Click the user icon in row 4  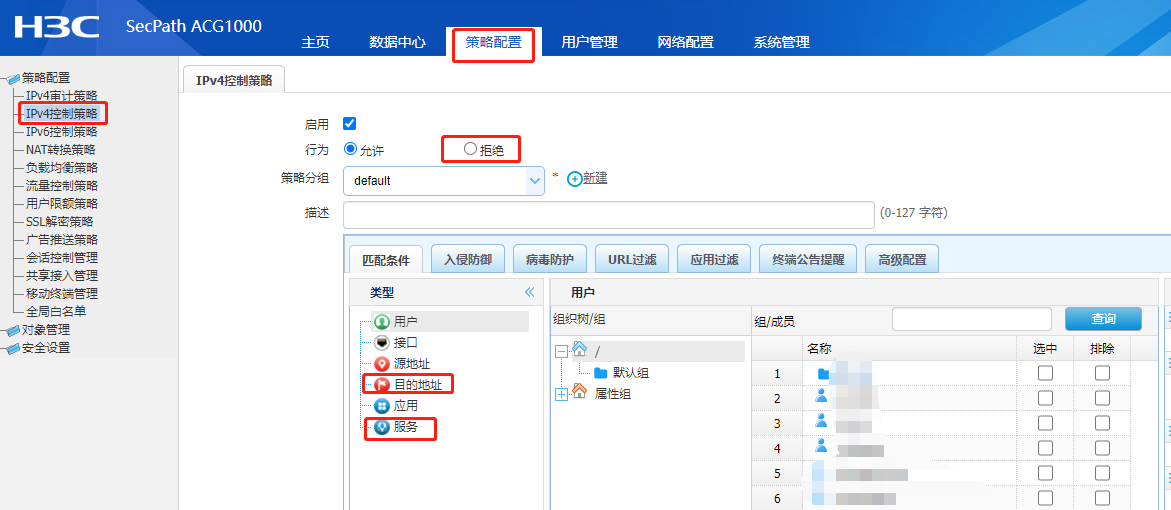pos(821,446)
